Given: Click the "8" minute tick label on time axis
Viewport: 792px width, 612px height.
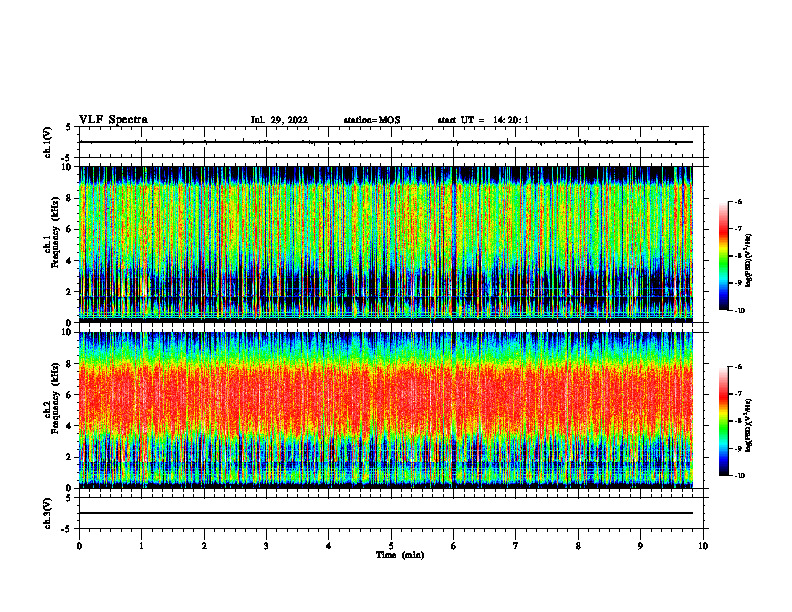Looking at the screenshot, I should coord(578,546).
